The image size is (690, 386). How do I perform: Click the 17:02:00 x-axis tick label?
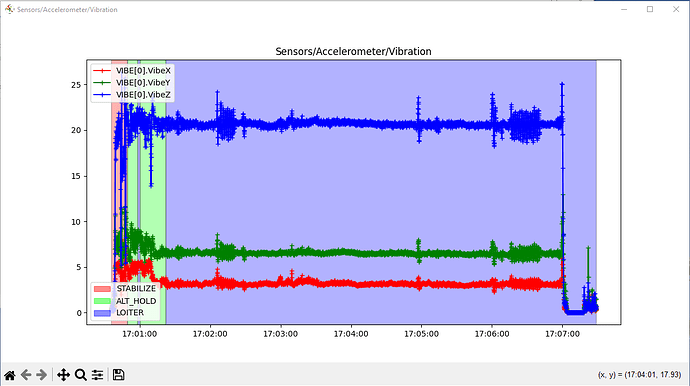210,334
